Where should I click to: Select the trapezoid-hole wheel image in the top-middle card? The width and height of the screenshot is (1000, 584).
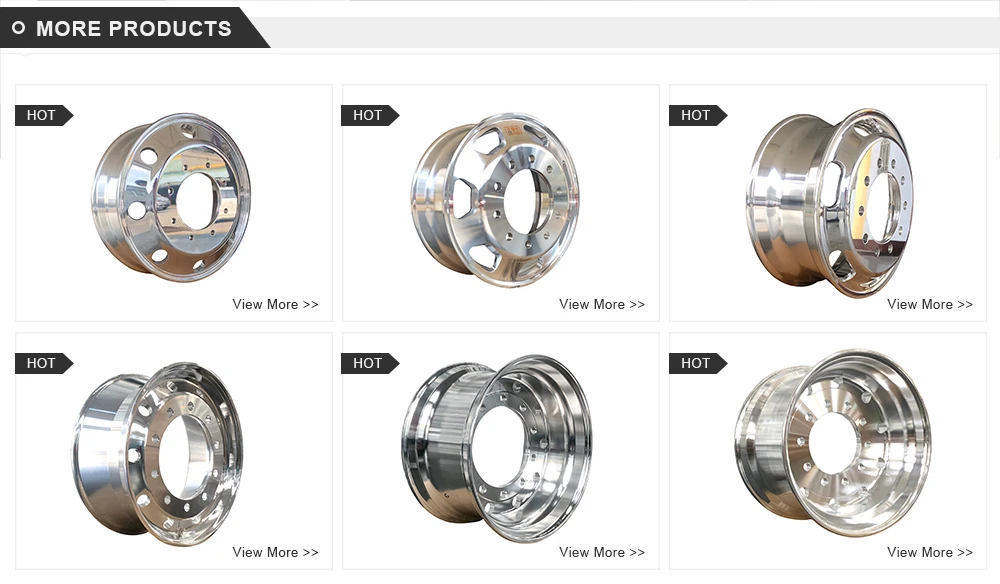pos(496,200)
